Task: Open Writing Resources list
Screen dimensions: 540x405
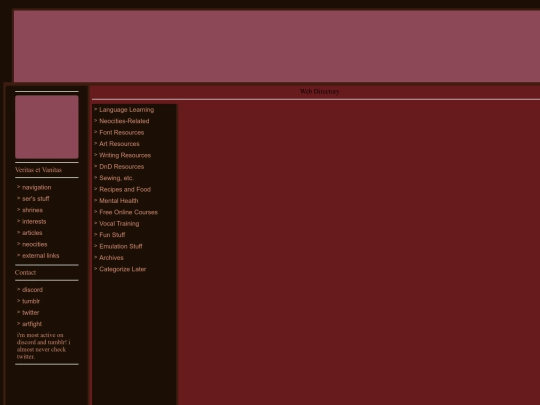Action: [x=125, y=155]
